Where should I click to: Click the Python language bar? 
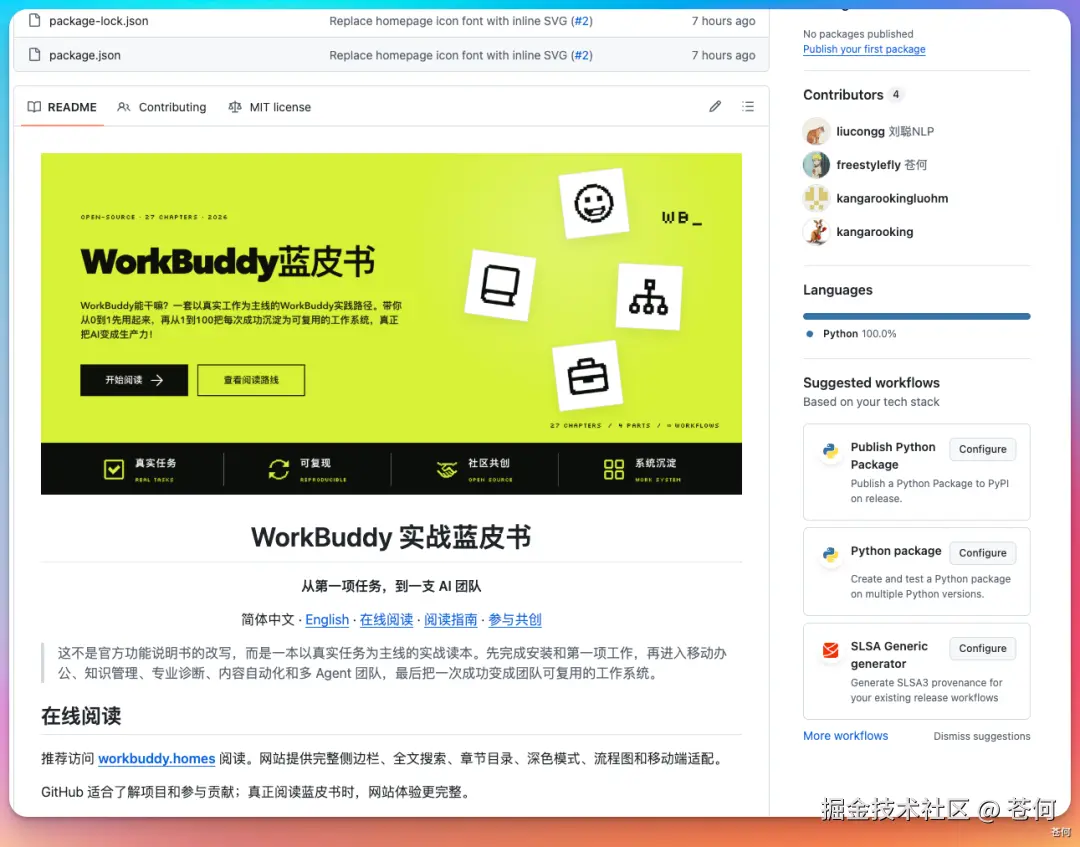[917, 317]
